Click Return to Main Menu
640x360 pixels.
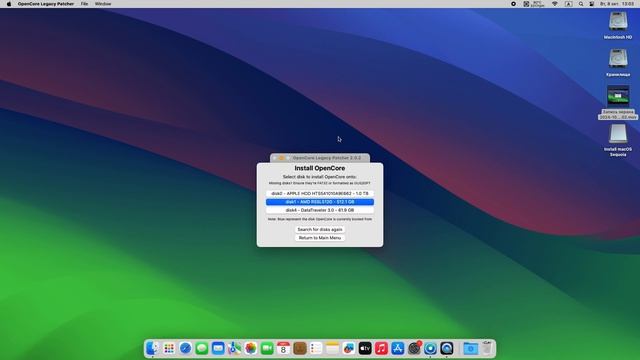(x=320, y=238)
